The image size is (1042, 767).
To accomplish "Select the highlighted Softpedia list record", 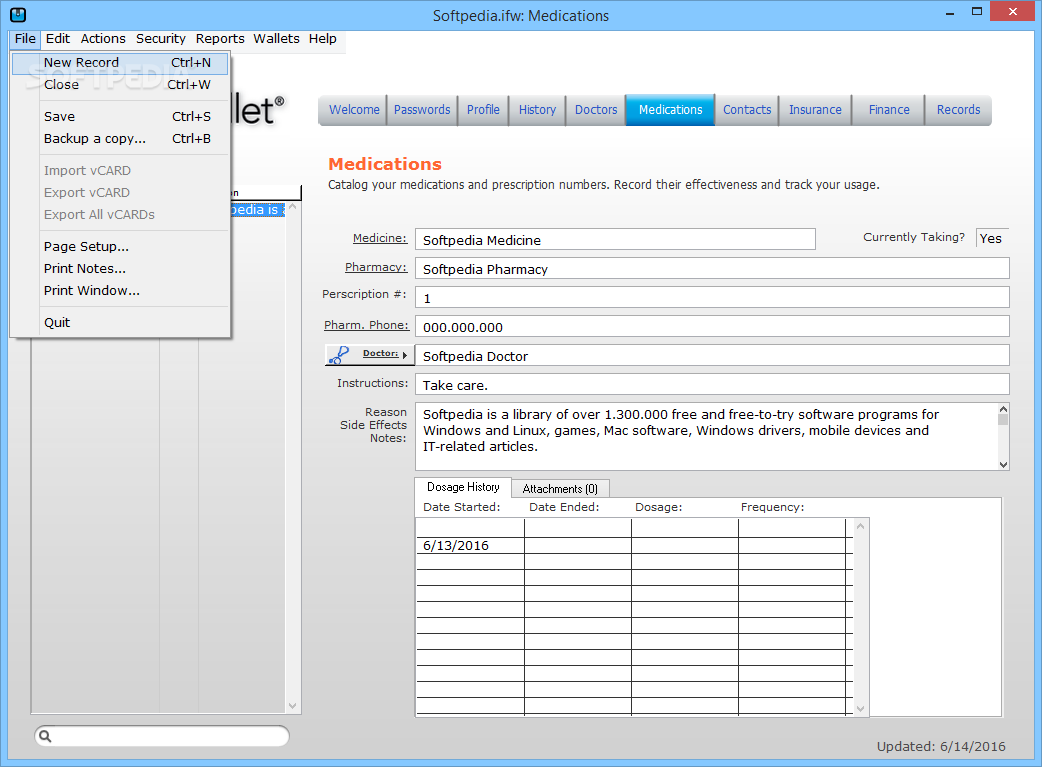I will pos(258,209).
